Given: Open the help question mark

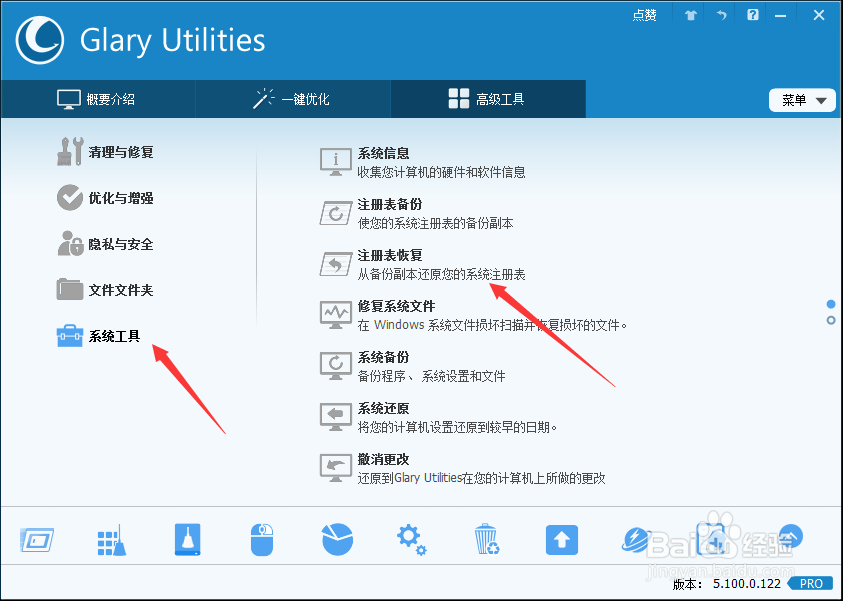Looking at the screenshot, I should [x=752, y=15].
